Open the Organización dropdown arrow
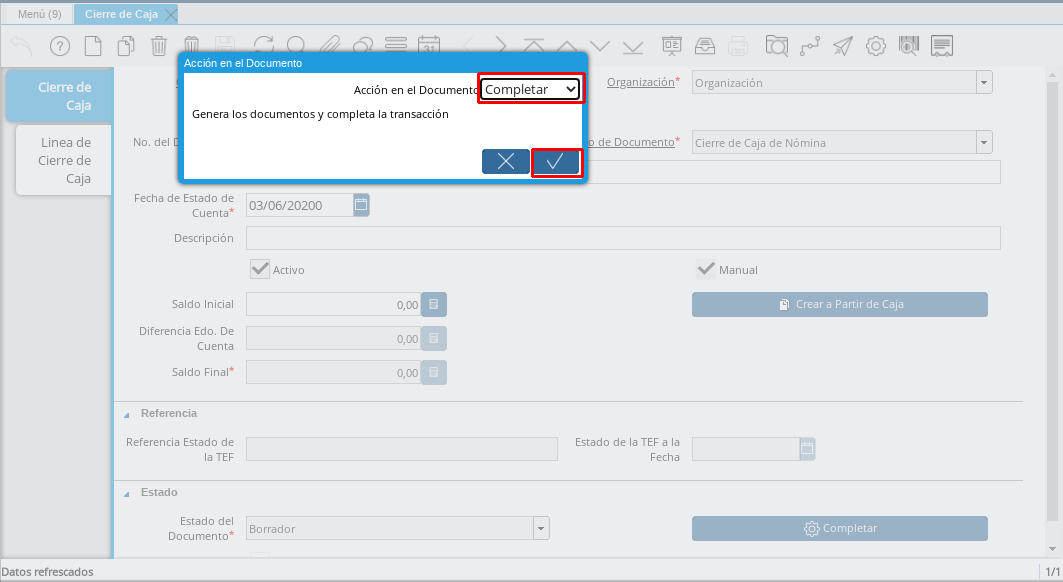 click(x=984, y=83)
